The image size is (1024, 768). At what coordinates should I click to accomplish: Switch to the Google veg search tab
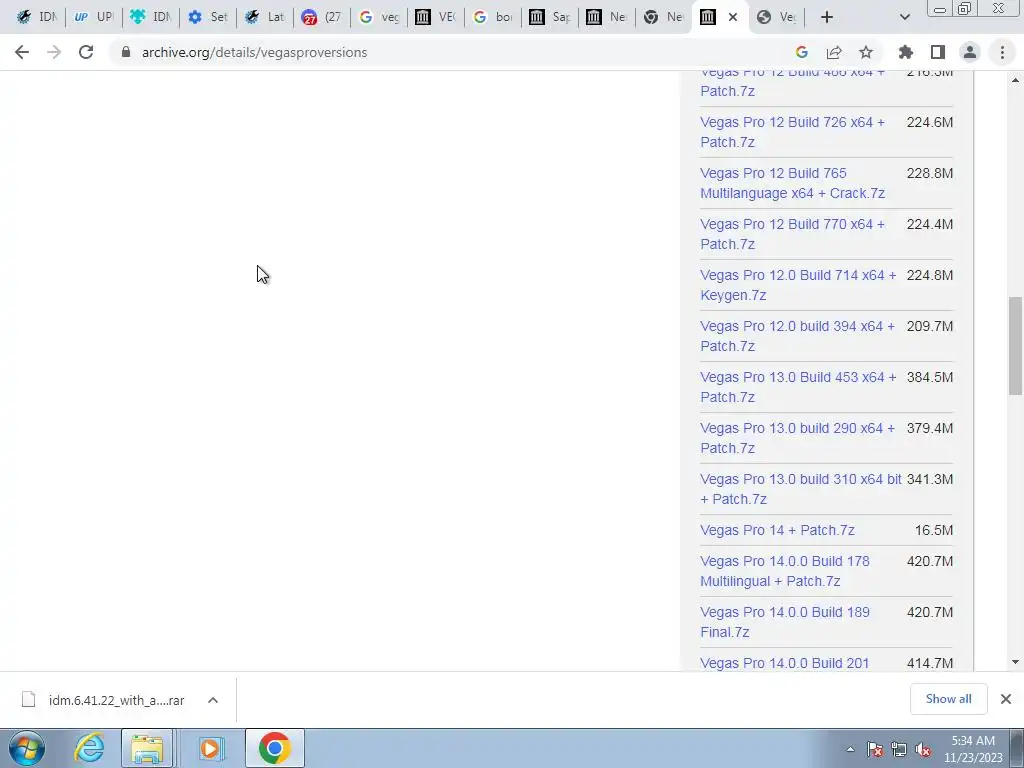[379, 17]
